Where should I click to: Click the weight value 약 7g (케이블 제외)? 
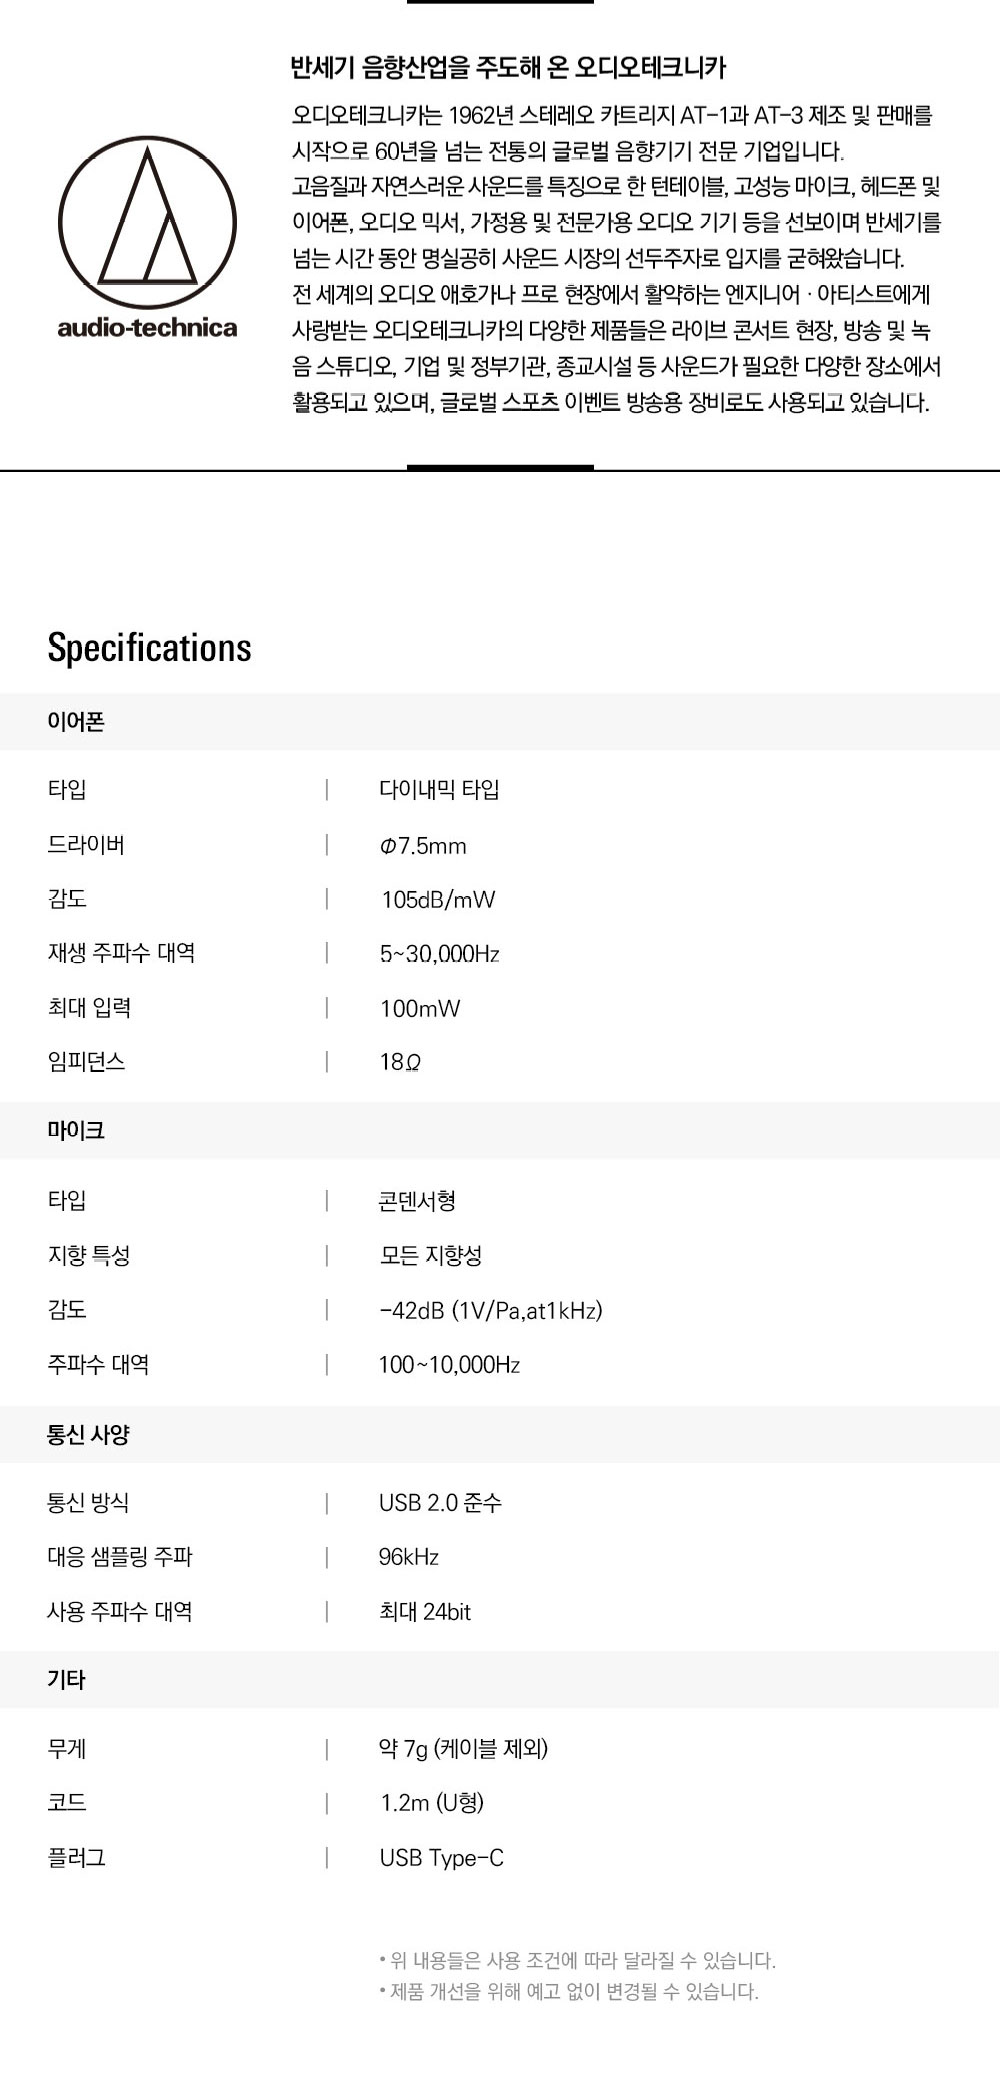coord(463,1749)
